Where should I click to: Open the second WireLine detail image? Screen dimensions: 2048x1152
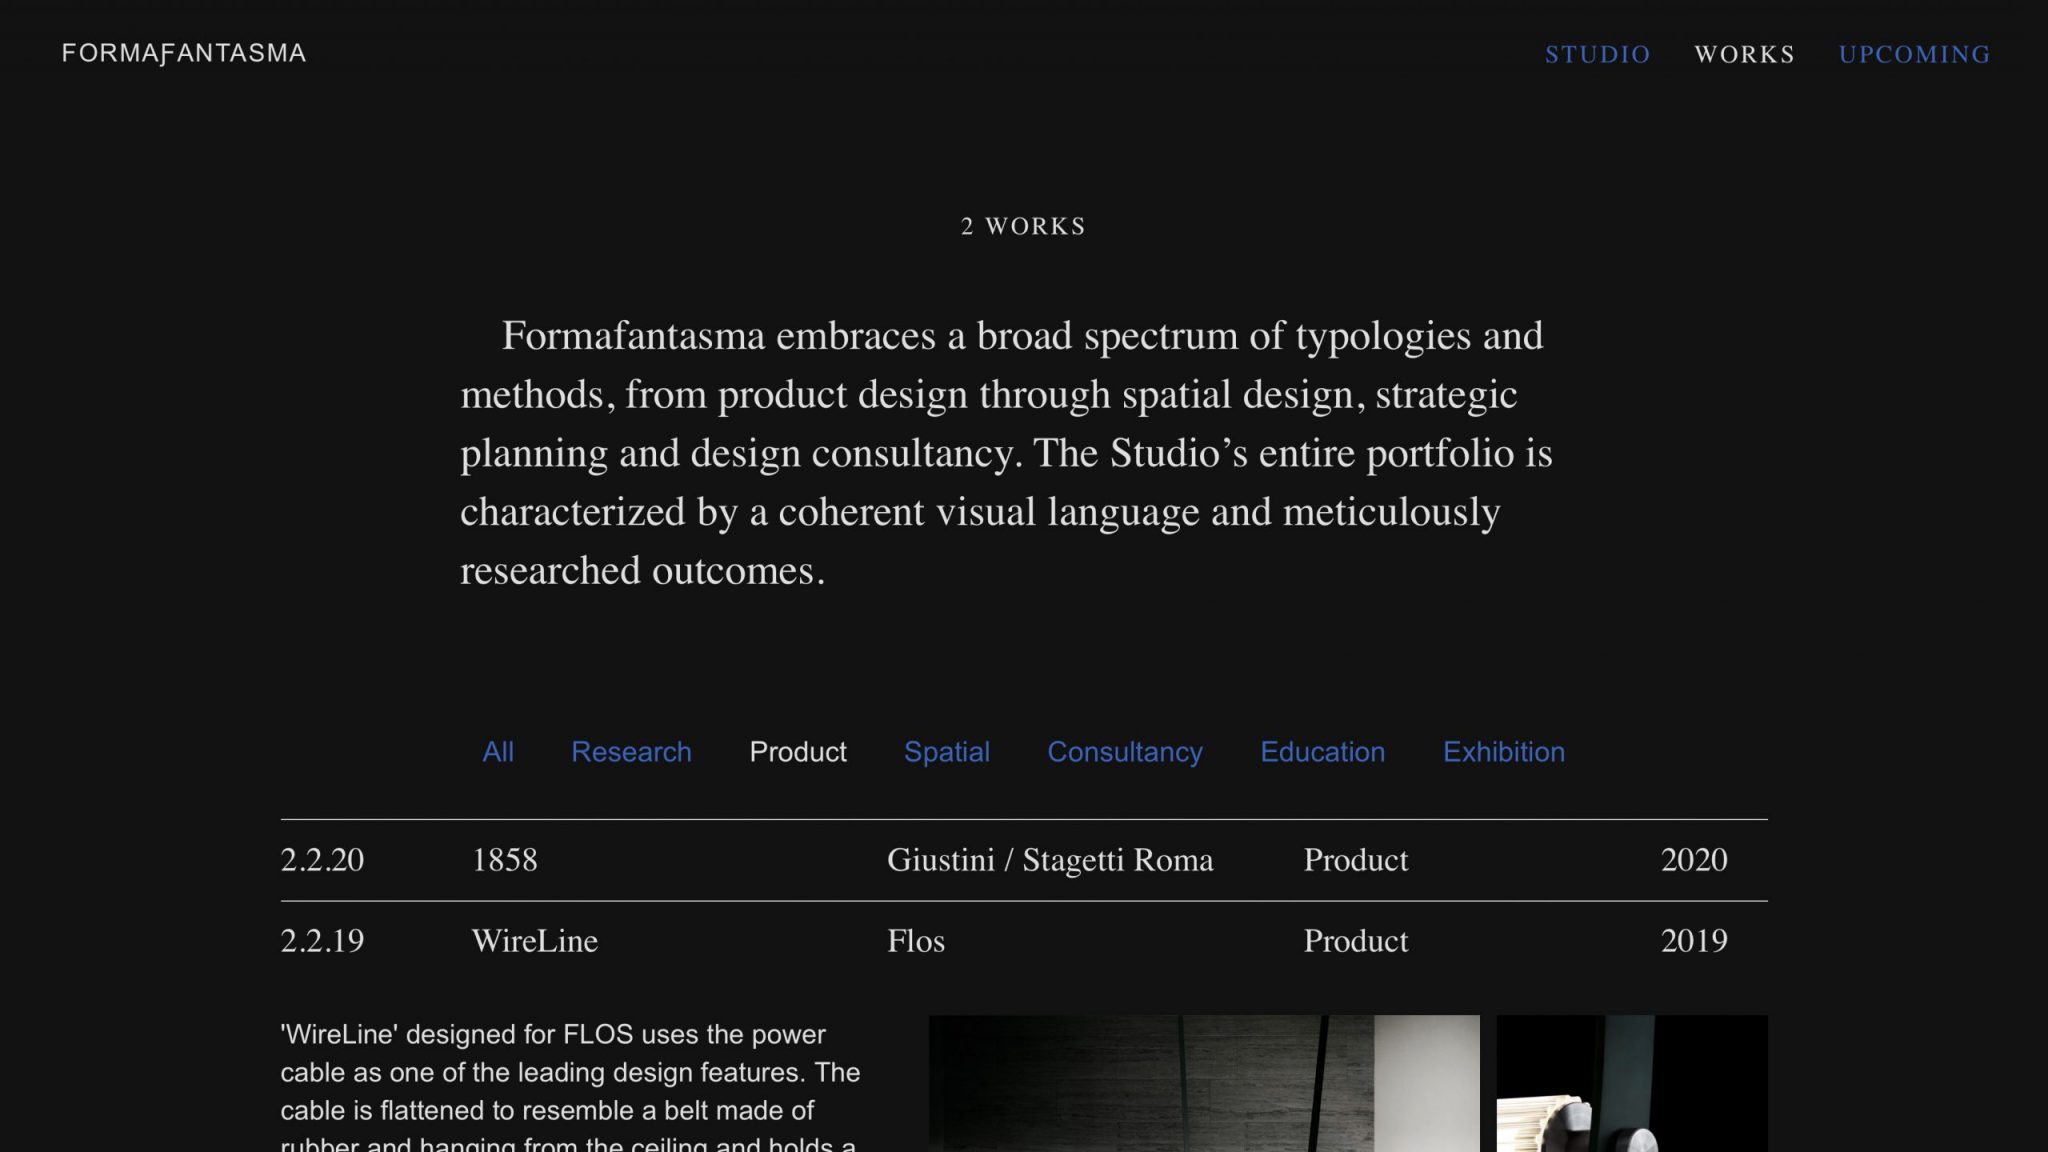(1631, 1083)
